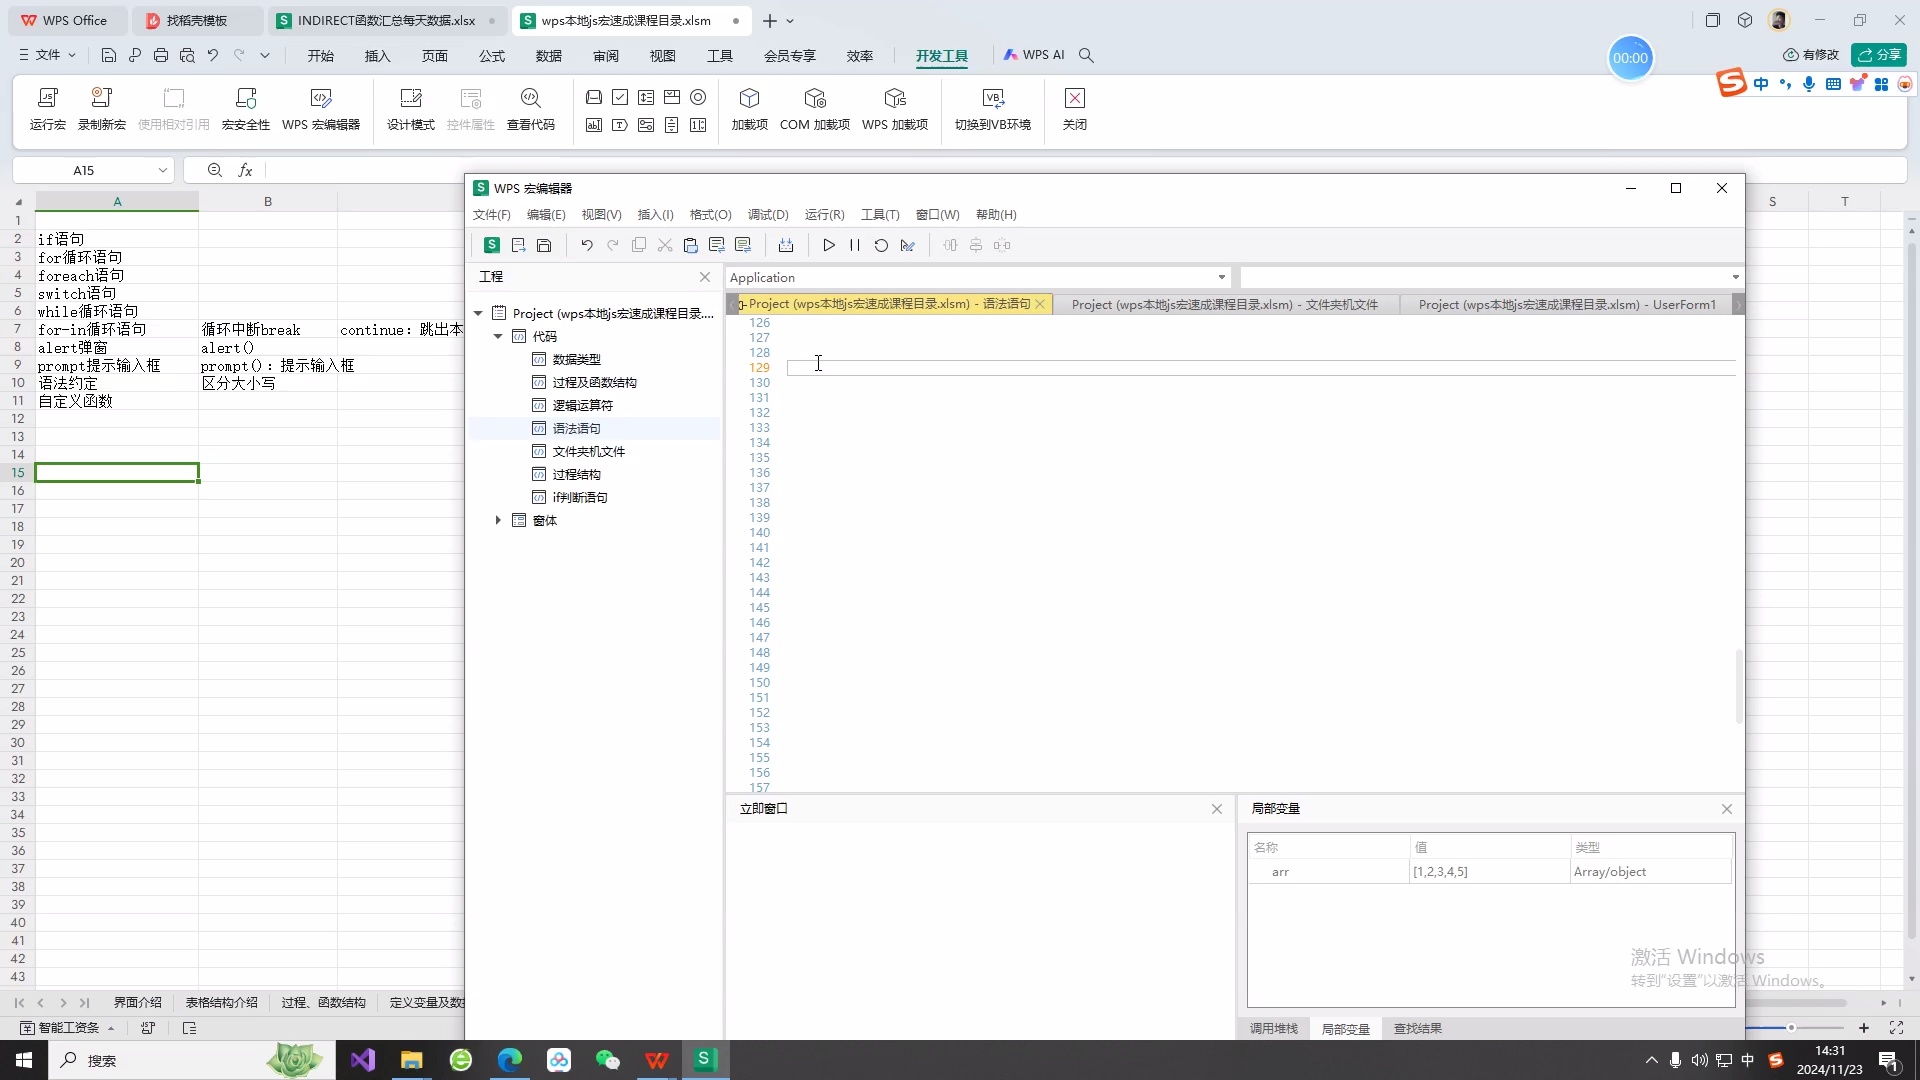Click the 录制新宏 record macro icon
The height and width of the screenshot is (1080, 1920).
tap(101, 108)
